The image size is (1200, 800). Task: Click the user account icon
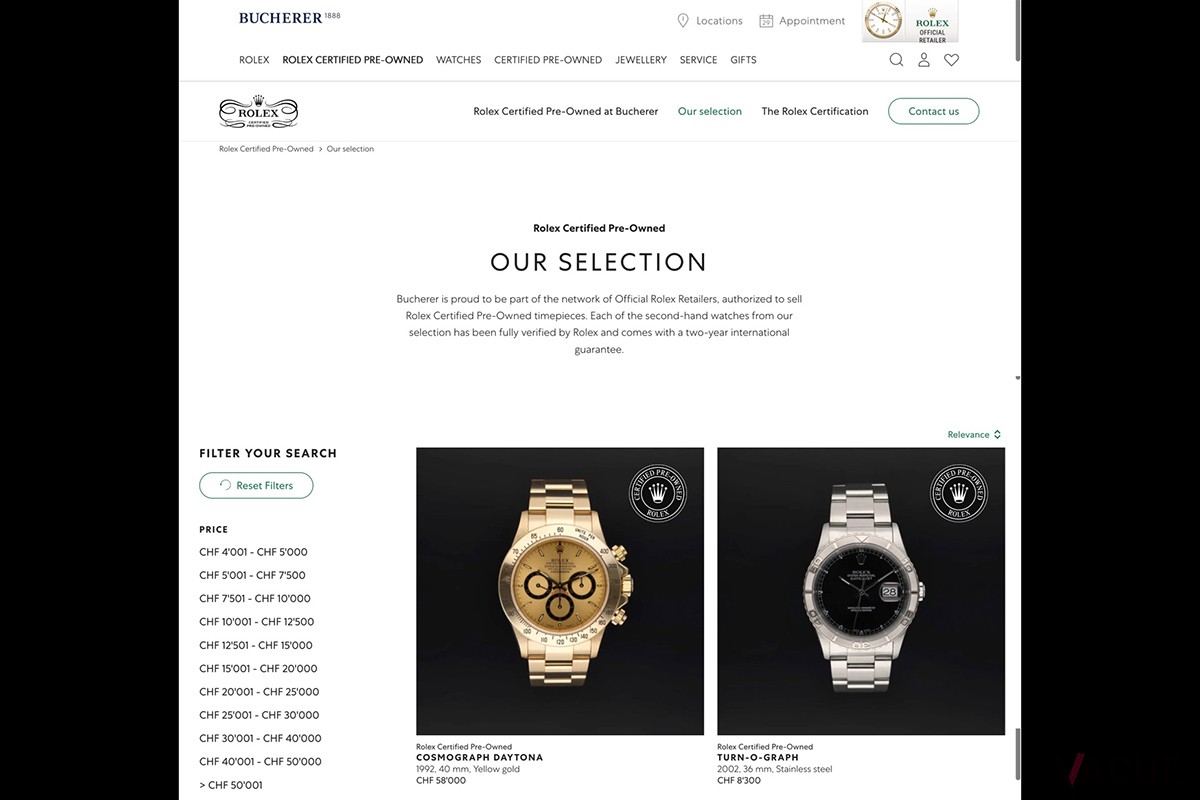coord(924,60)
